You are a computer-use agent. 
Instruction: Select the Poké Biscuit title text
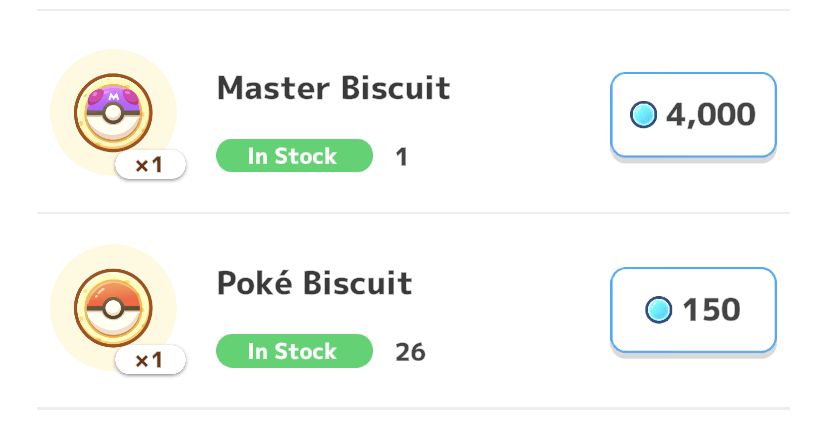314,283
